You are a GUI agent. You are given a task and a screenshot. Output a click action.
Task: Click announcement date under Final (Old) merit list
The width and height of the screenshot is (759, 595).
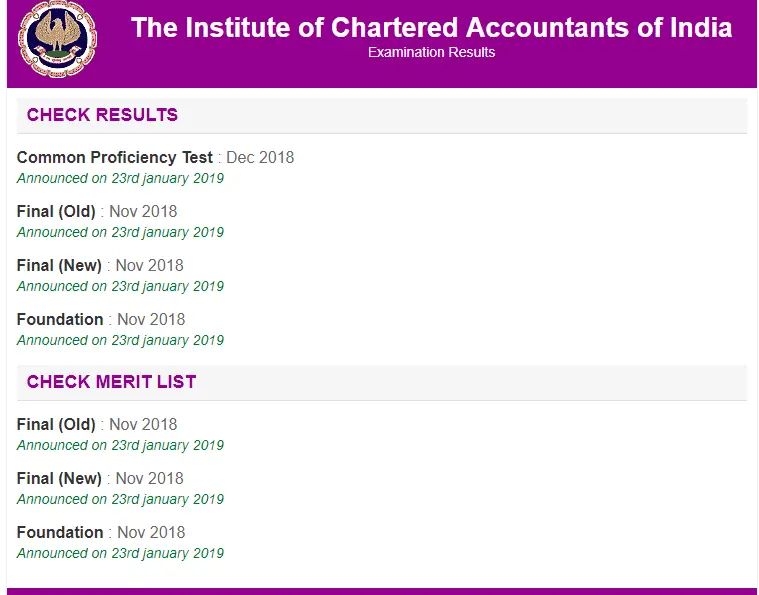pyautogui.click(x=120, y=445)
